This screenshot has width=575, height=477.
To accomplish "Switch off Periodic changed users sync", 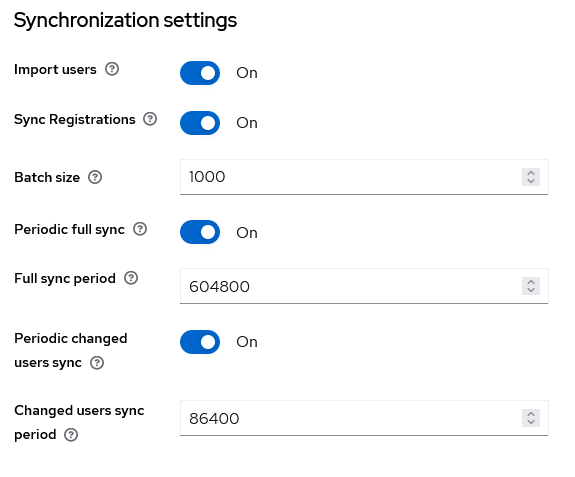I will pyautogui.click(x=200, y=342).
